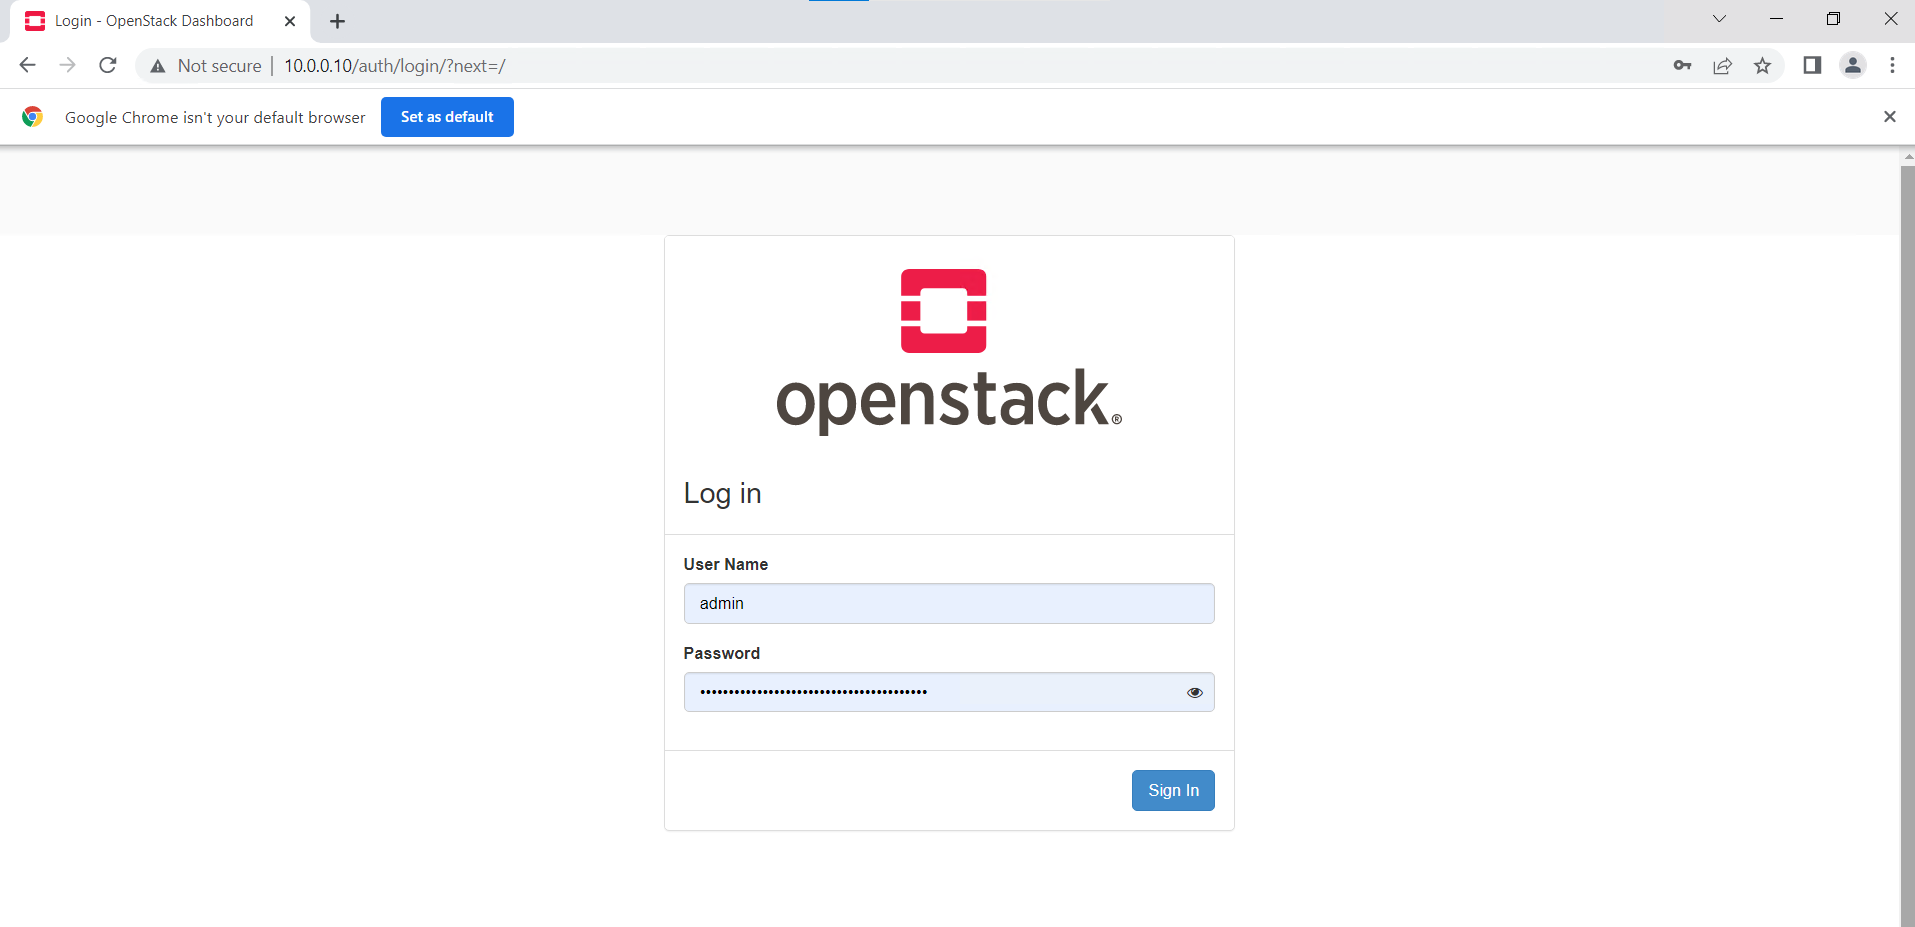The height and width of the screenshot is (927, 1915).
Task: Toggle the browser side panel
Action: pyautogui.click(x=1812, y=66)
